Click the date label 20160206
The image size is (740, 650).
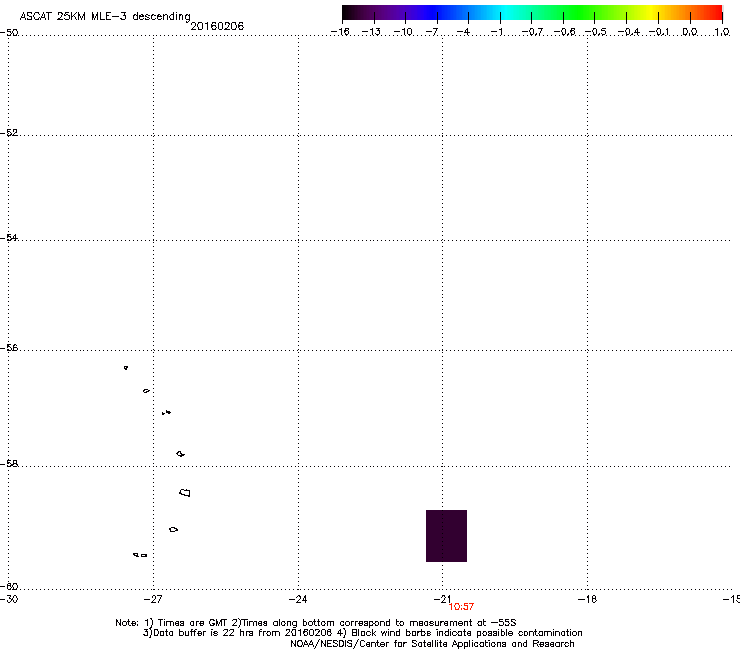pos(217,26)
